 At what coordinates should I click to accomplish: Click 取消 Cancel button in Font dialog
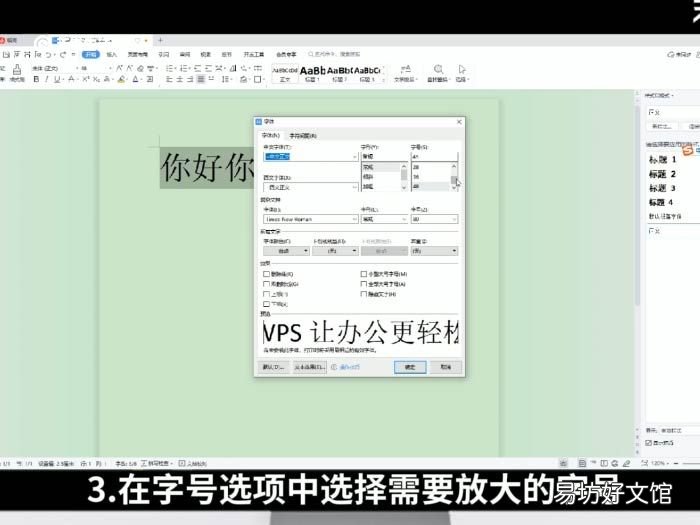pos(446,367)
